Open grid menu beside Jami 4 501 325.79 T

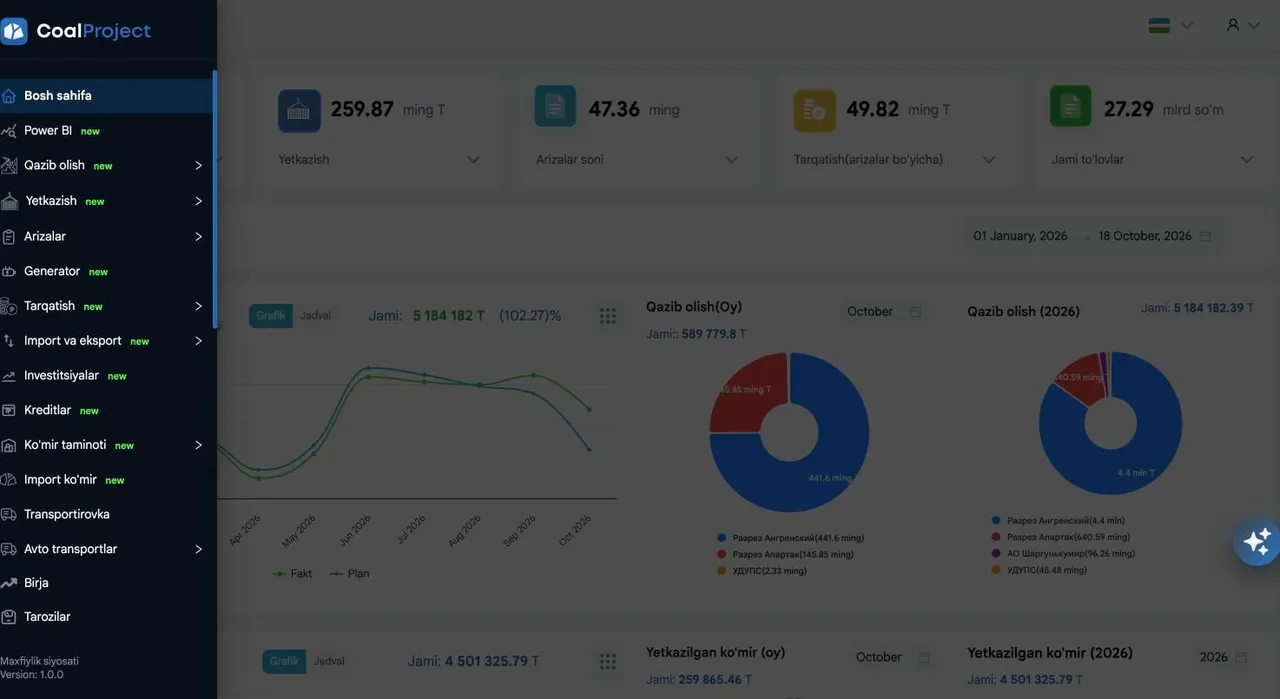tap(608, 662)
